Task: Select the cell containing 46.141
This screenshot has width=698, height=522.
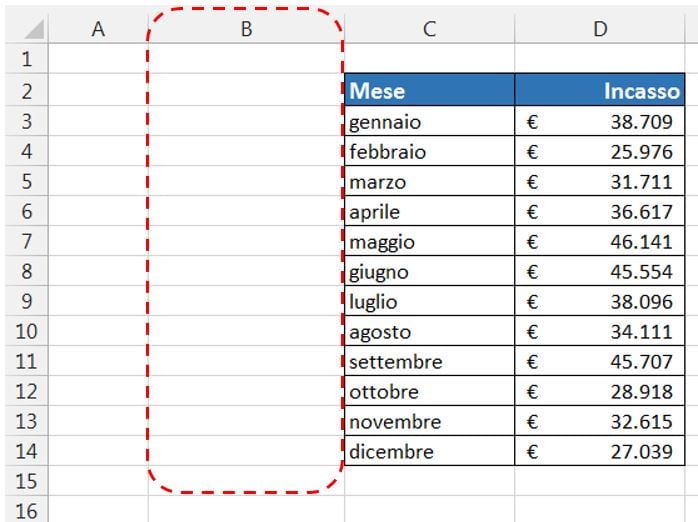Action: pos(600,241)
